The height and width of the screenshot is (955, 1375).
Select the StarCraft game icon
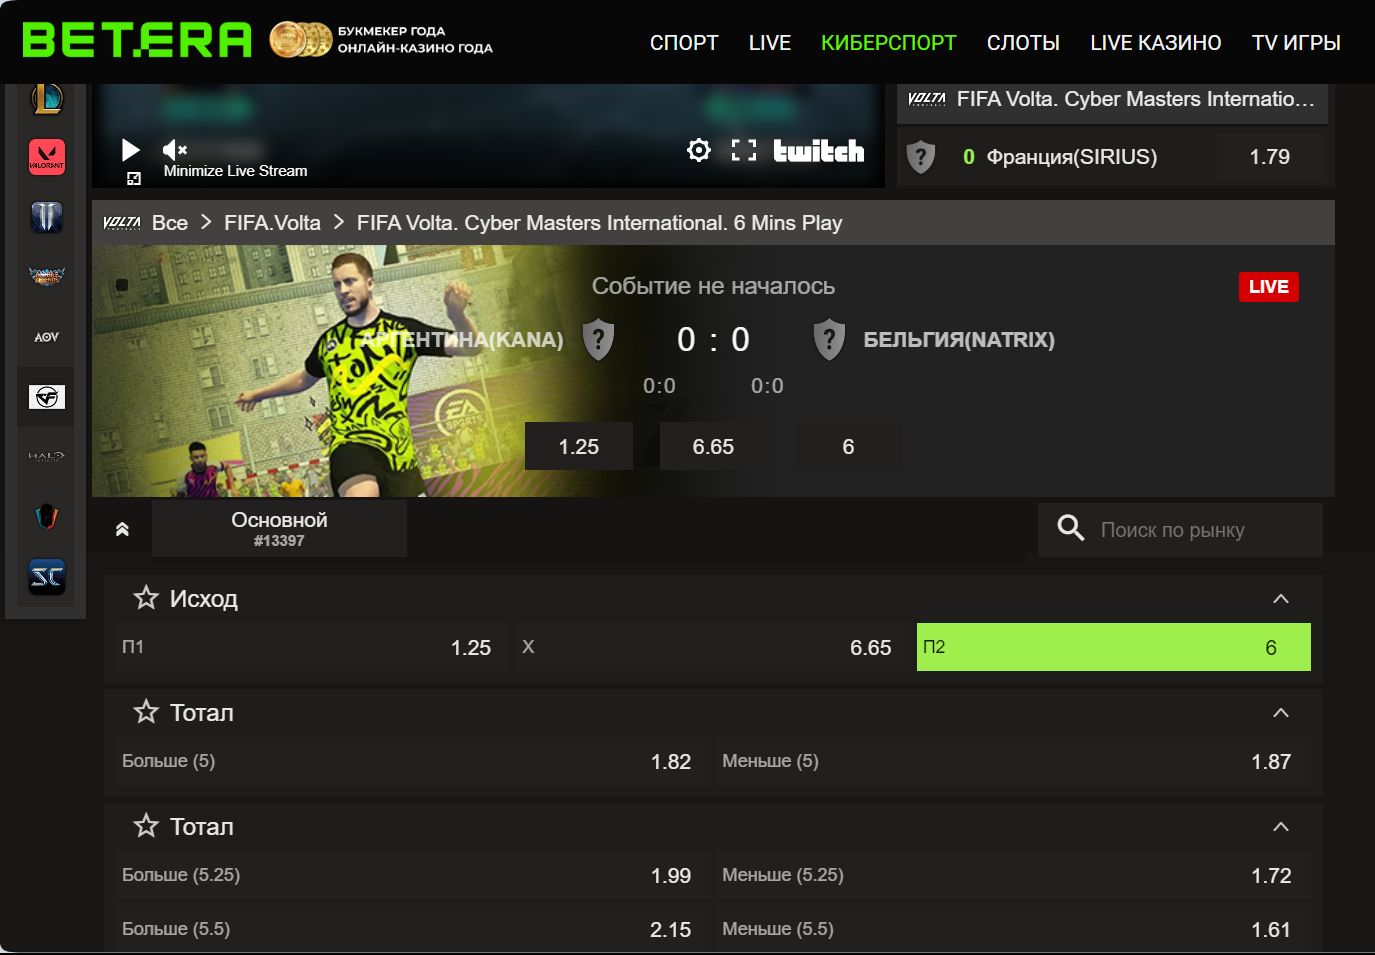point(47,577)
